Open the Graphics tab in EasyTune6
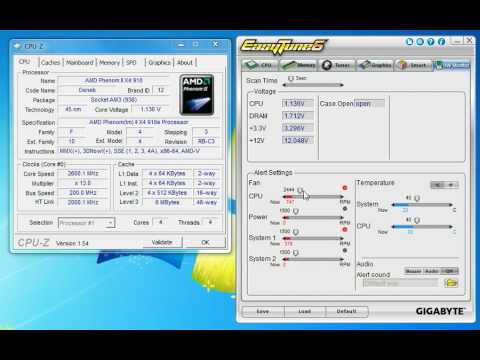This screenshot has width=480, height=360. click(x=375, y=65)
